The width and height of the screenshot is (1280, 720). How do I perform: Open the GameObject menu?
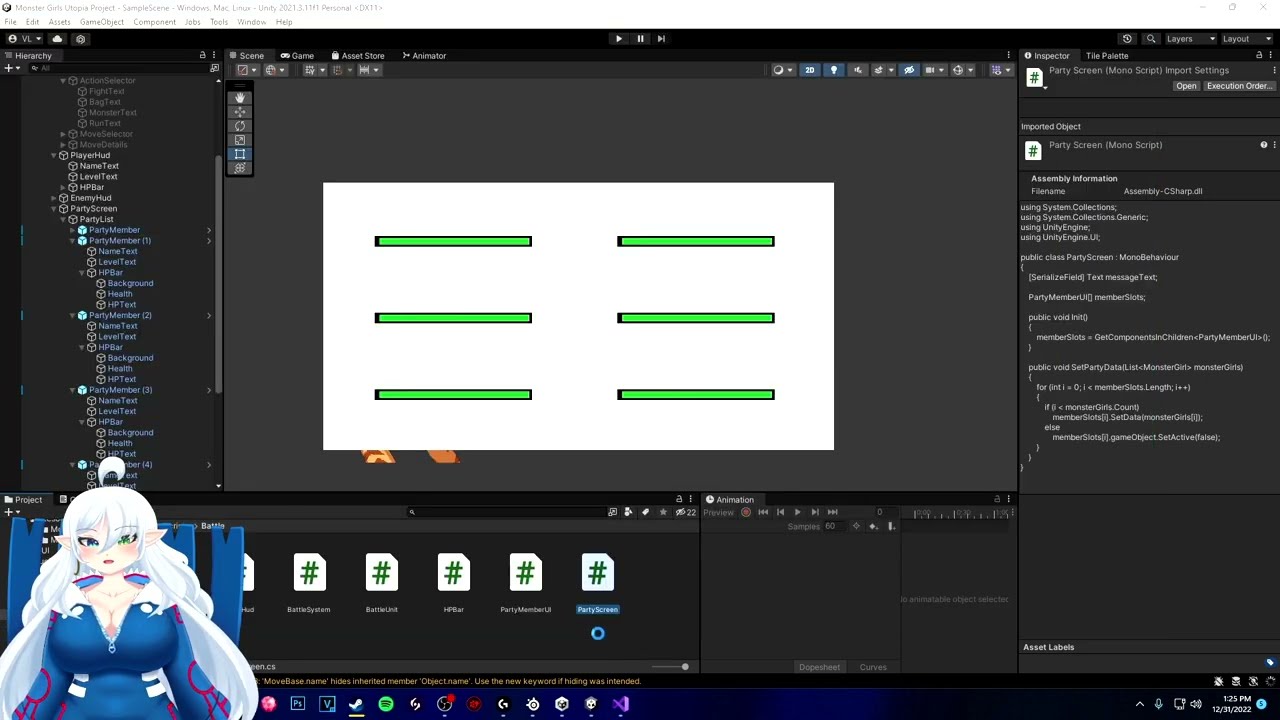click(101, 22)
